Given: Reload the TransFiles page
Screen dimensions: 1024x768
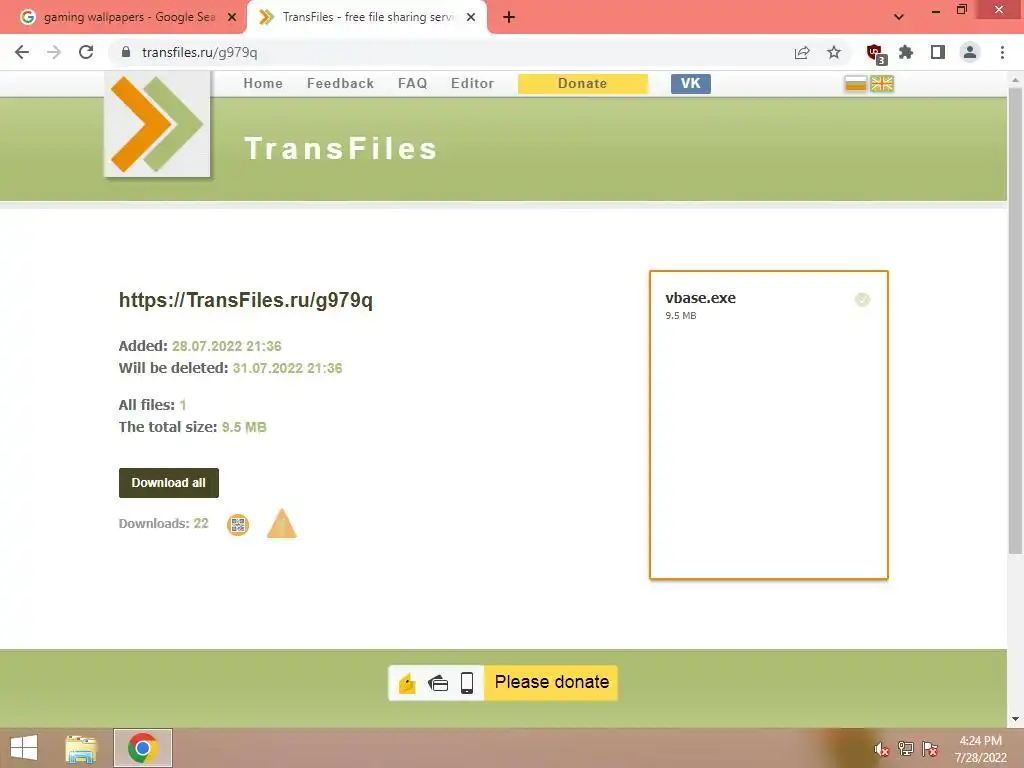Looking at the screenshot, I should (86, 52).
